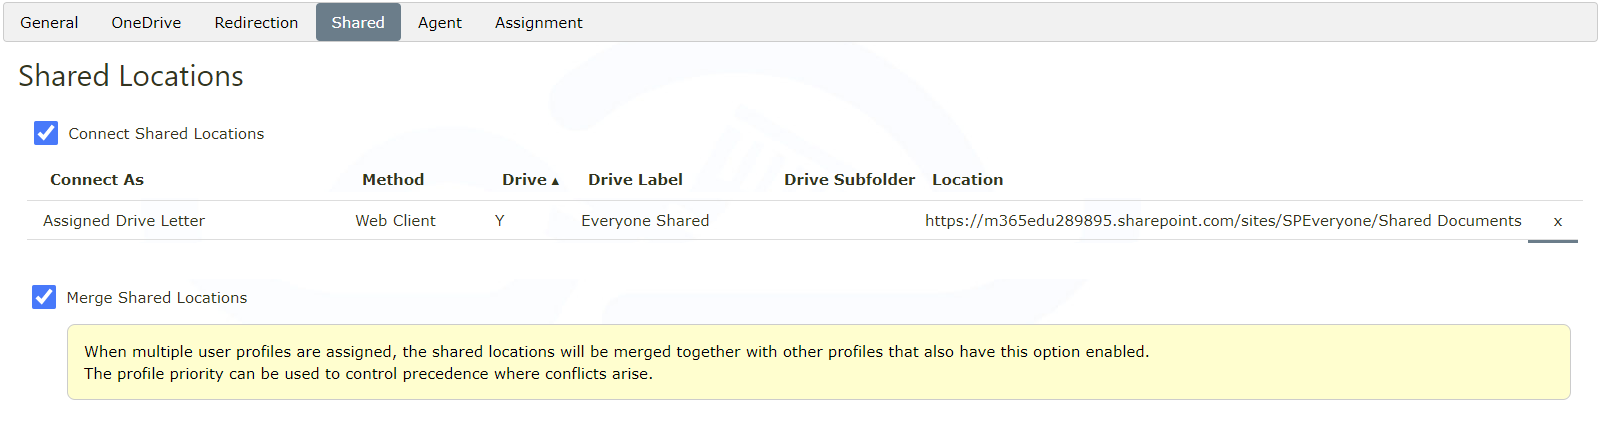Click the drive letter Y cell

click(x=500, y=221)
